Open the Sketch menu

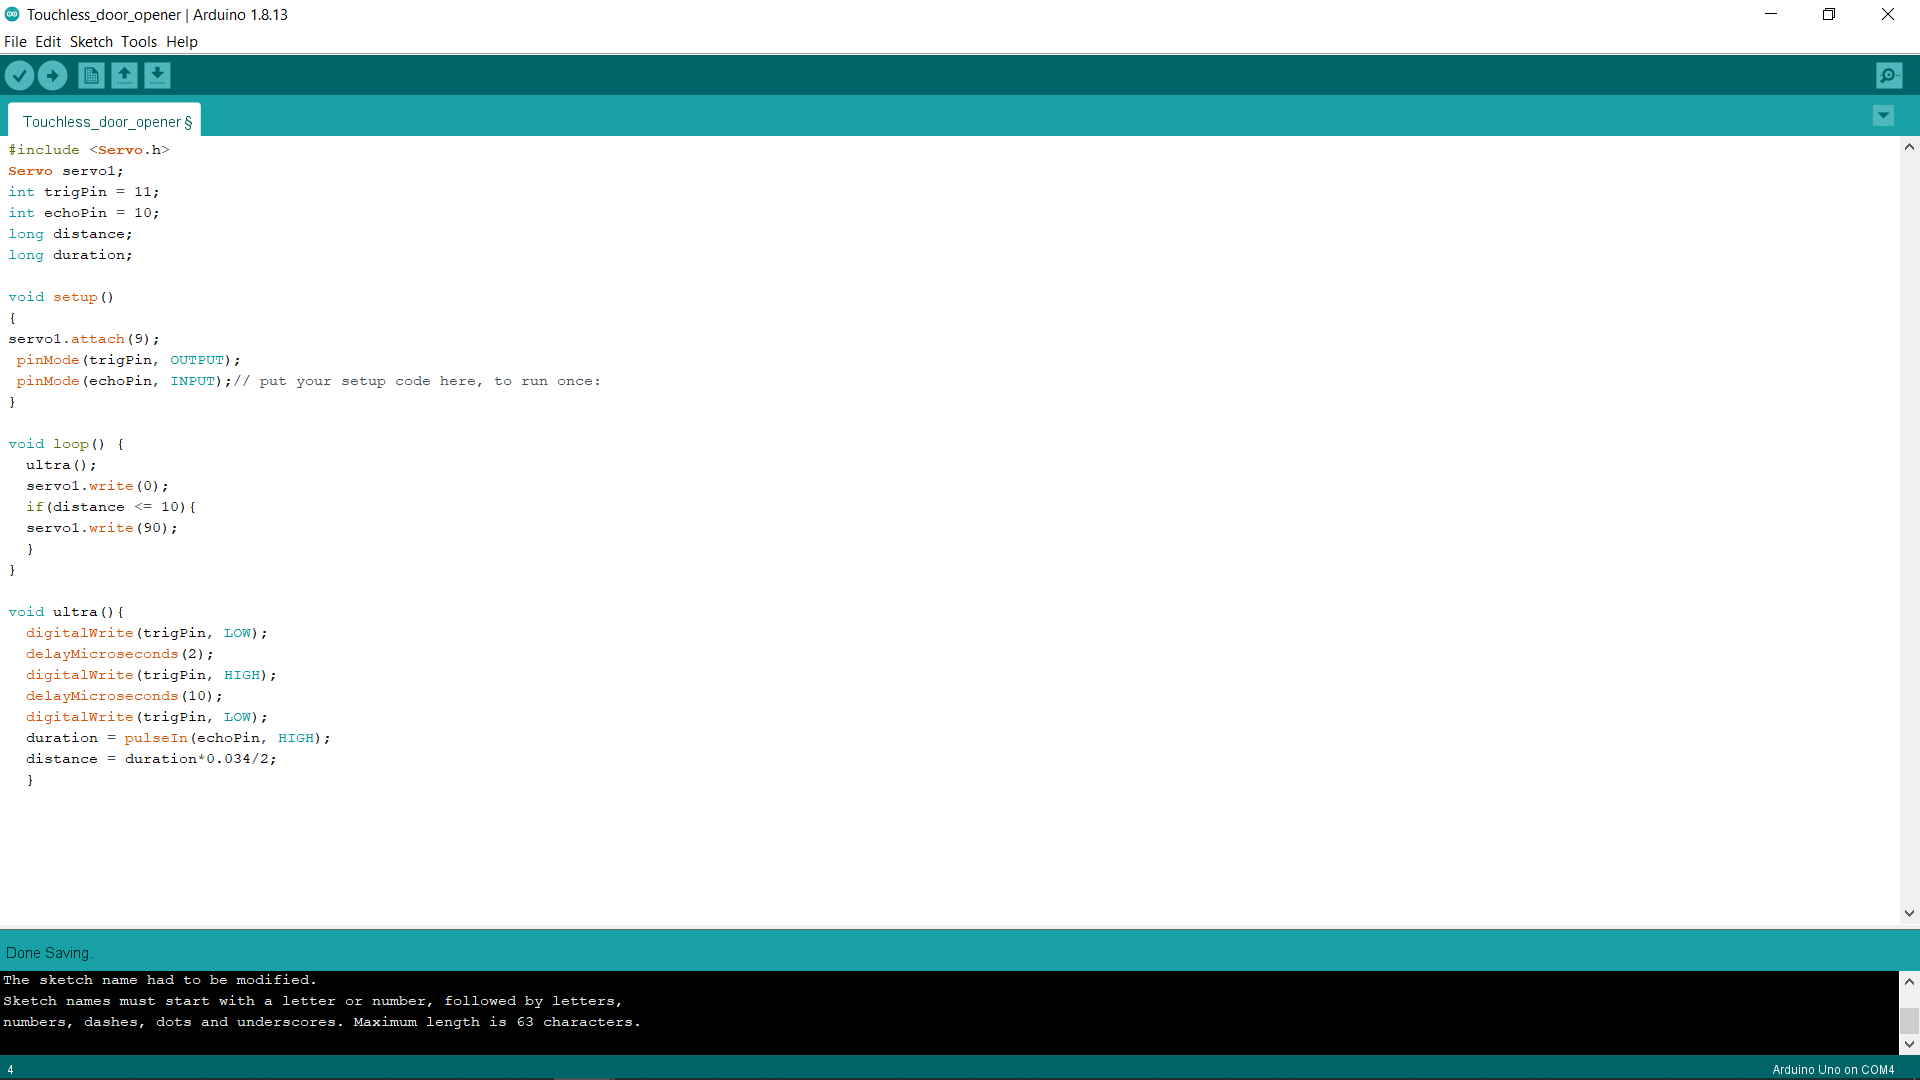pyautogui.click(x=90, y=42)
